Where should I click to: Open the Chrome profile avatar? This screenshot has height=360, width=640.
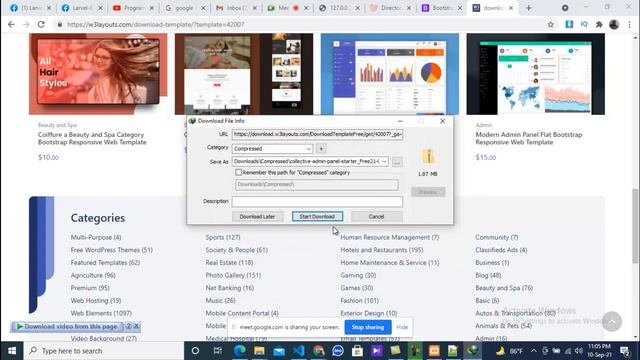pyautogui.click(x=614, y=24)
